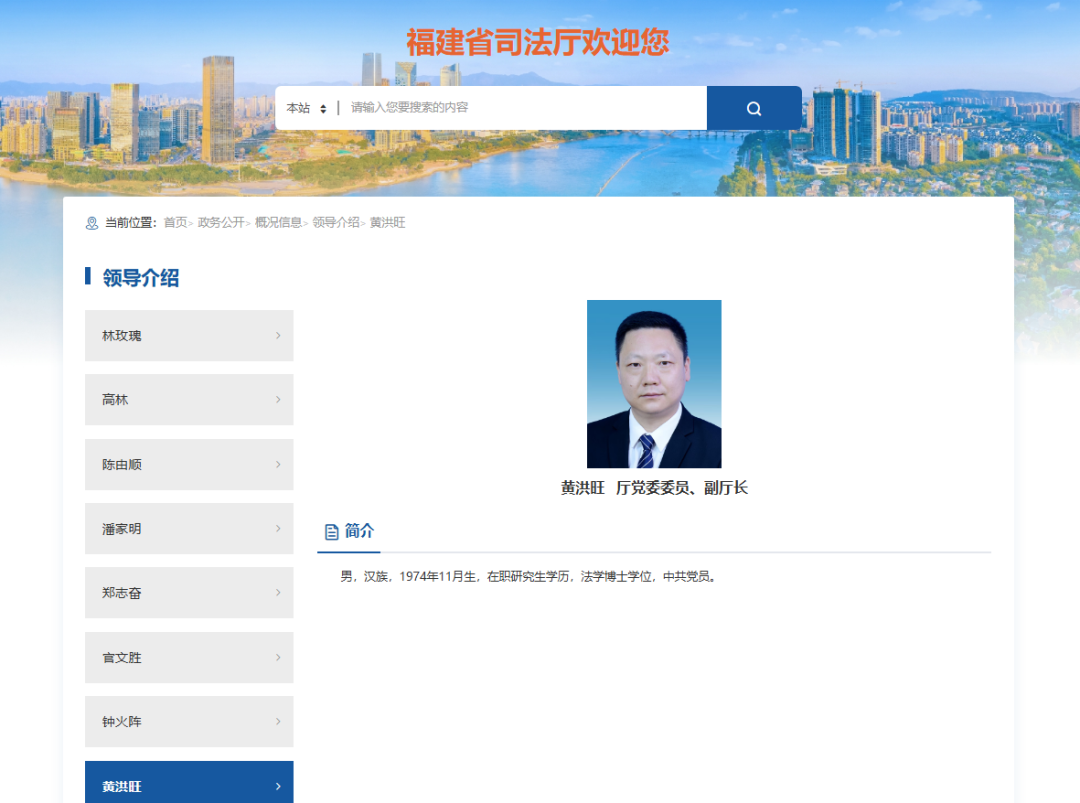The width and height of the screenshot is (1080, 803).
Task: Click the 简介 tab
Action: [x=359, y=532]
